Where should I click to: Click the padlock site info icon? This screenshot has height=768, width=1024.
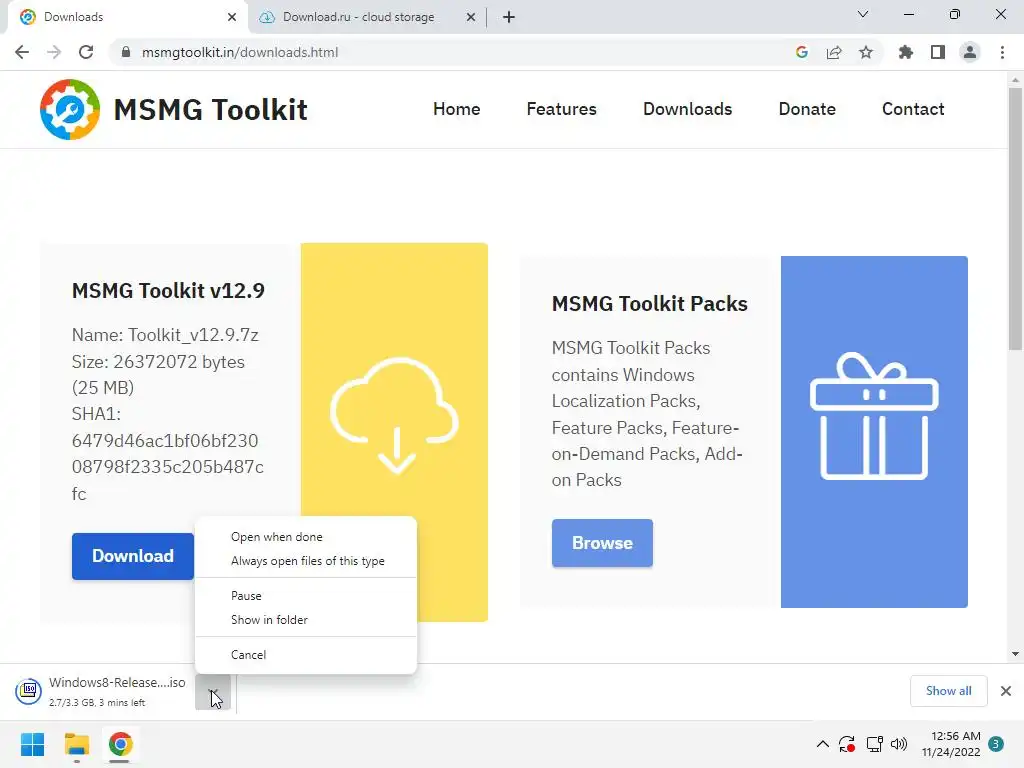pos(126,52)
